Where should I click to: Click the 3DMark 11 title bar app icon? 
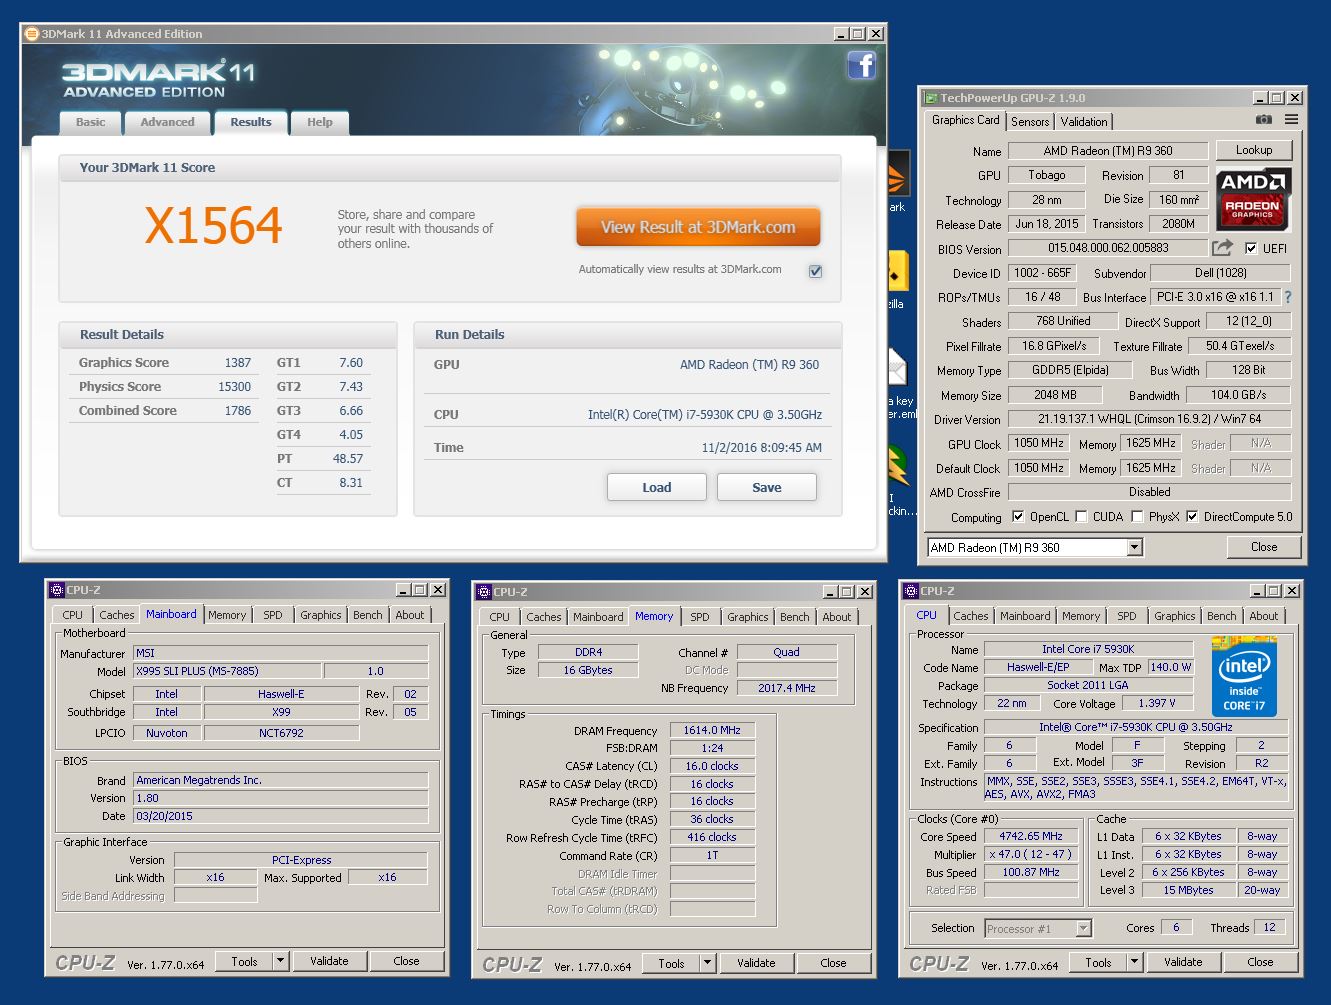[31, 34]
